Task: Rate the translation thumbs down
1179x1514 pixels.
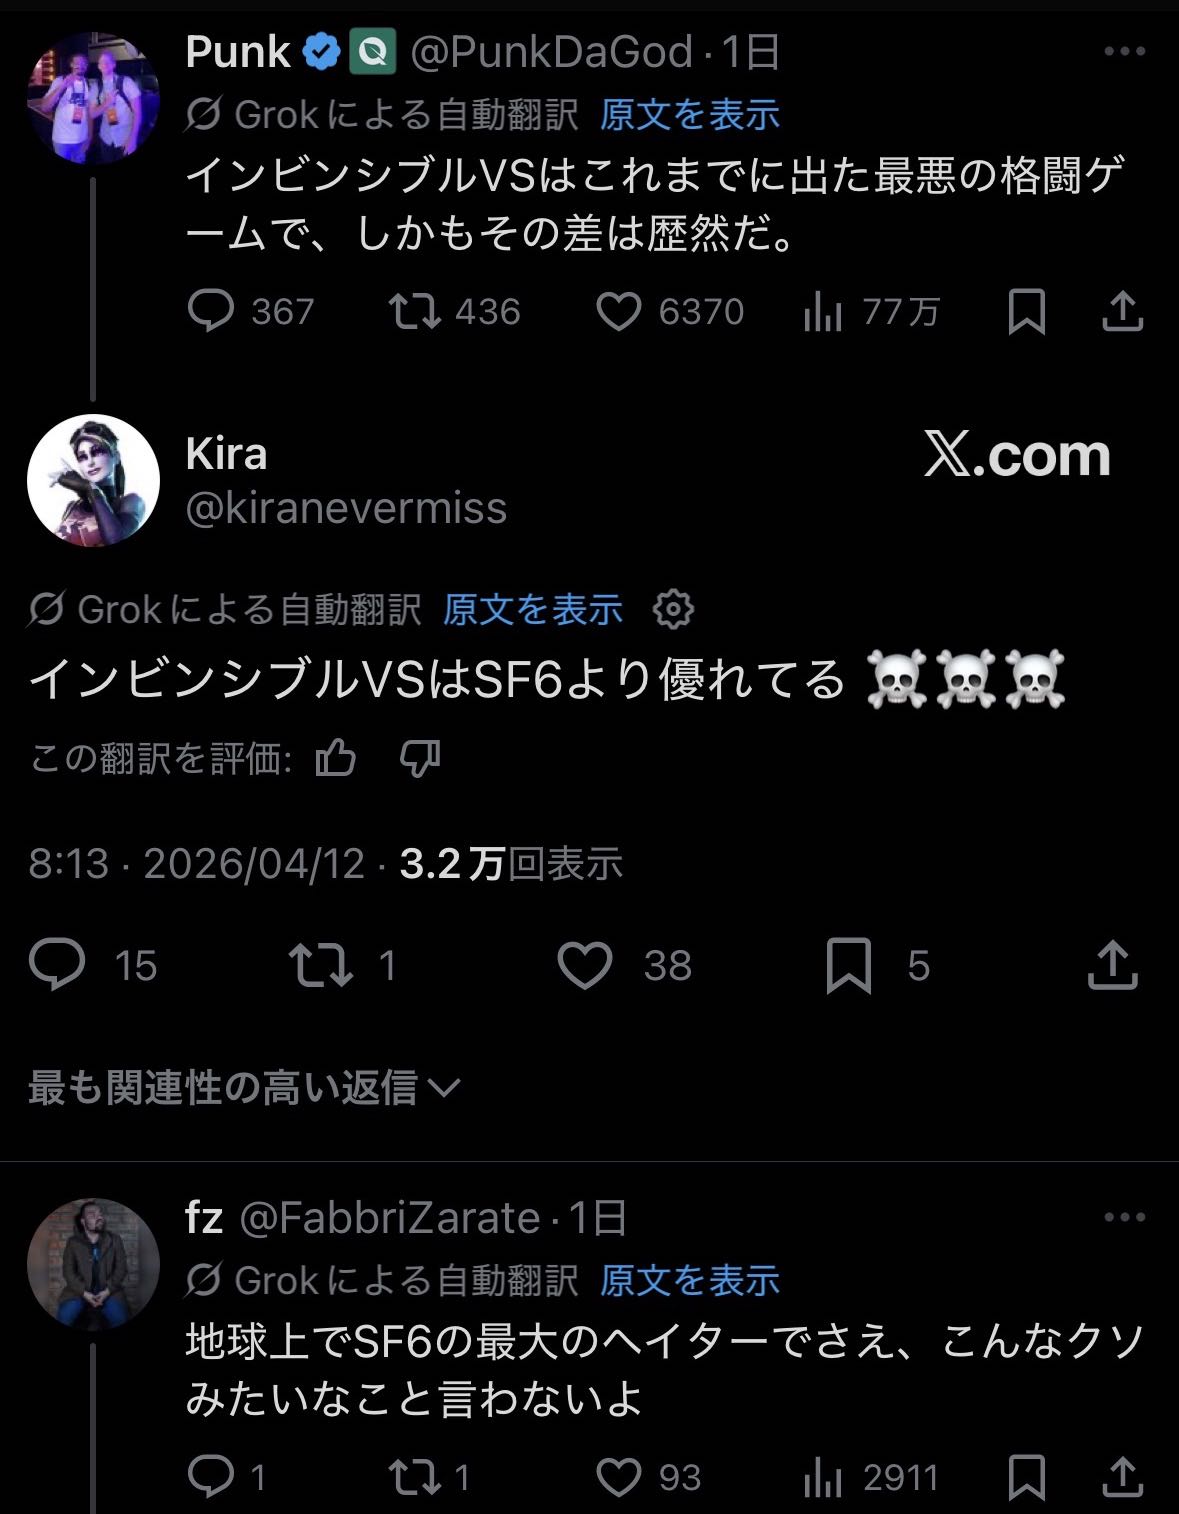Action: (420, 759)
